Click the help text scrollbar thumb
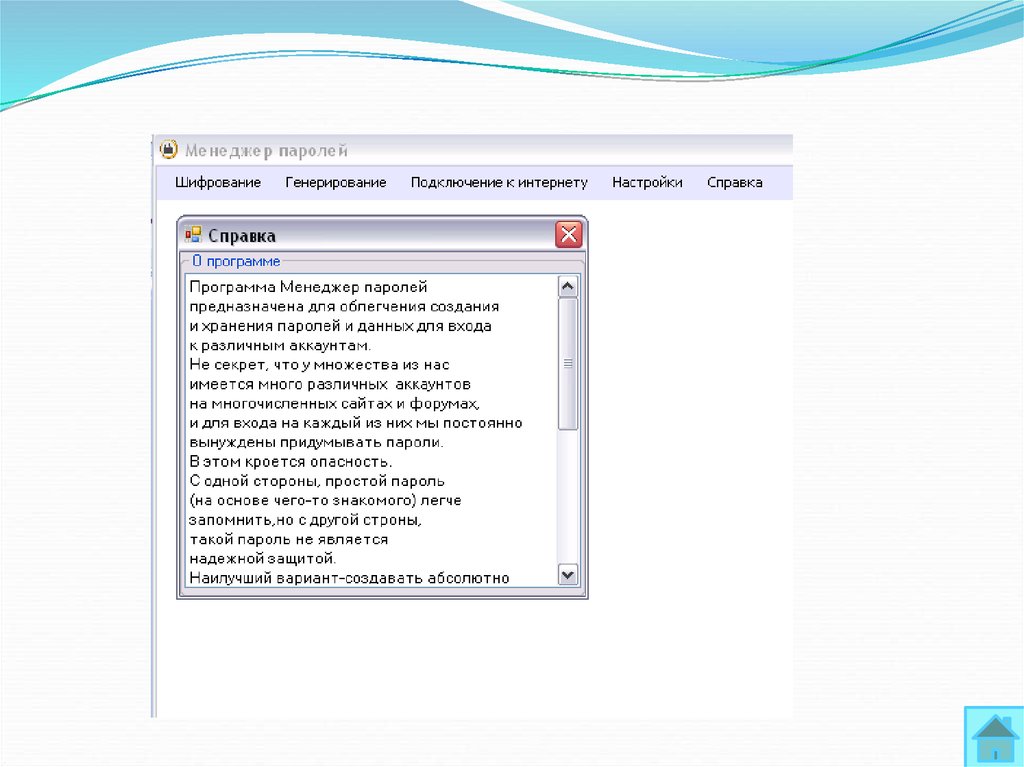Image resolution: width=1024 pixels, height=767 pixels. (x=568, y=364)
